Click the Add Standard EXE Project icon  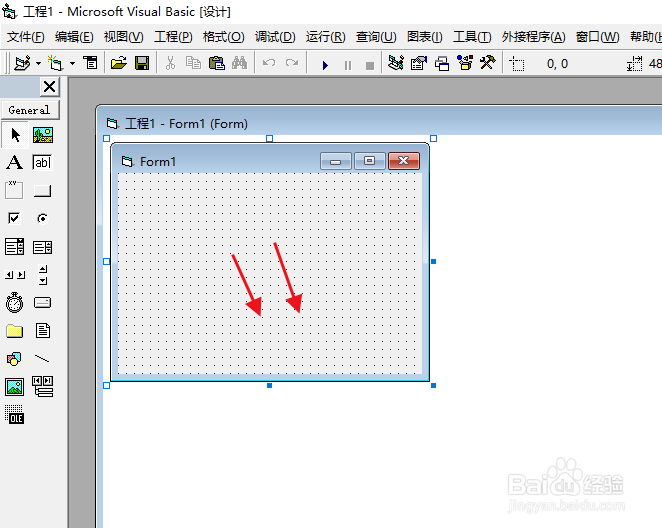click(22, 64)
